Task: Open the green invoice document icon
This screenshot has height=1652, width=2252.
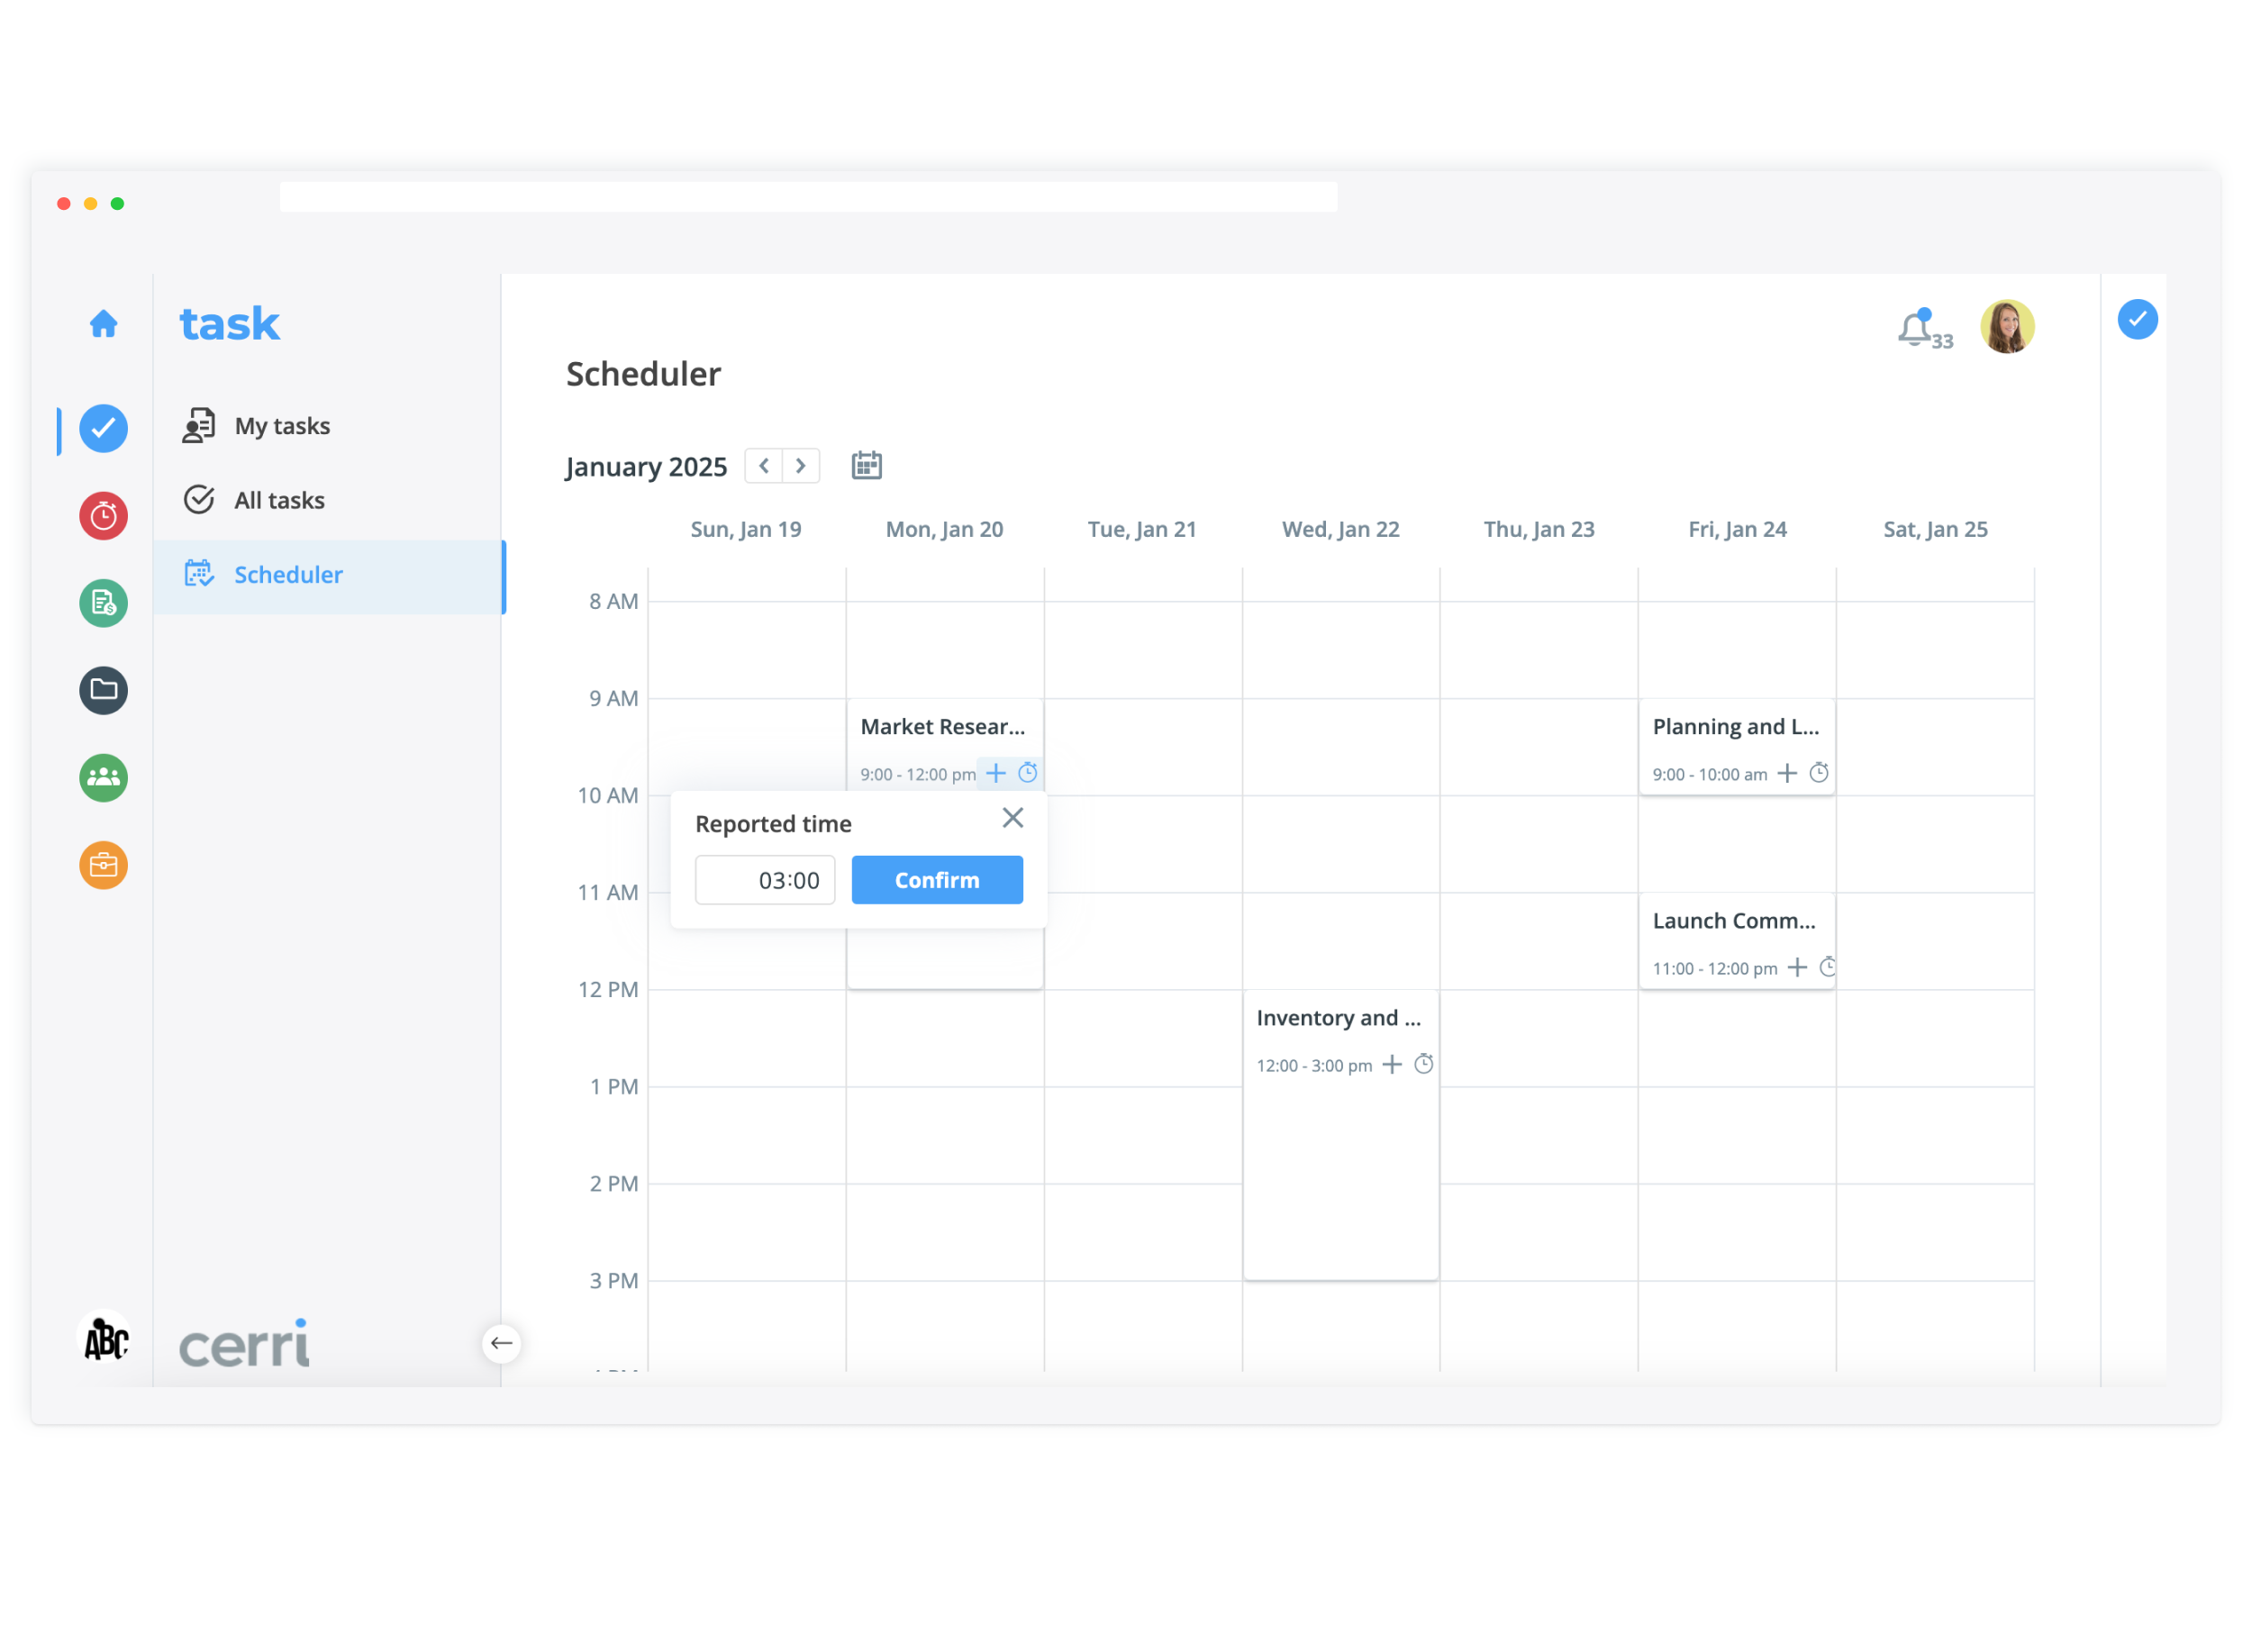Action: [104, 603]
